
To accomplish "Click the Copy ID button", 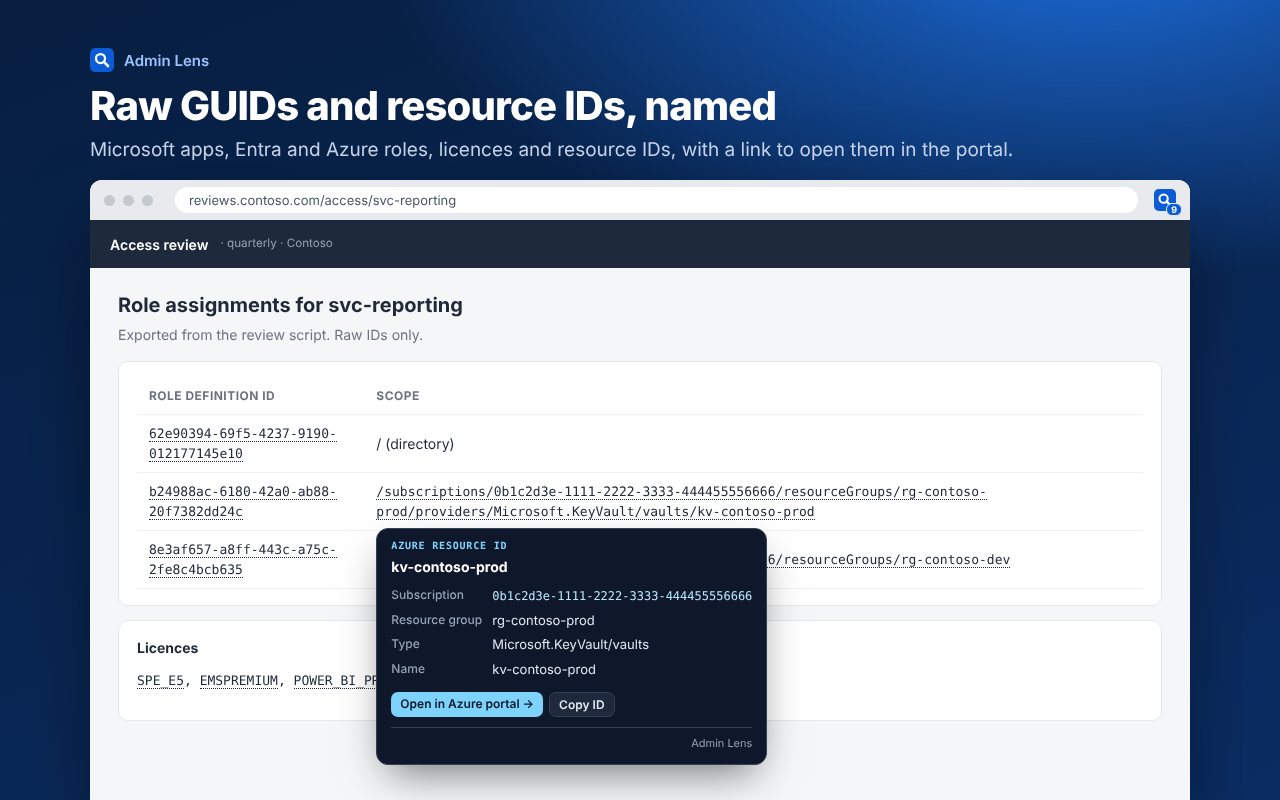I will pyautogui.click(x=582, y=704).
